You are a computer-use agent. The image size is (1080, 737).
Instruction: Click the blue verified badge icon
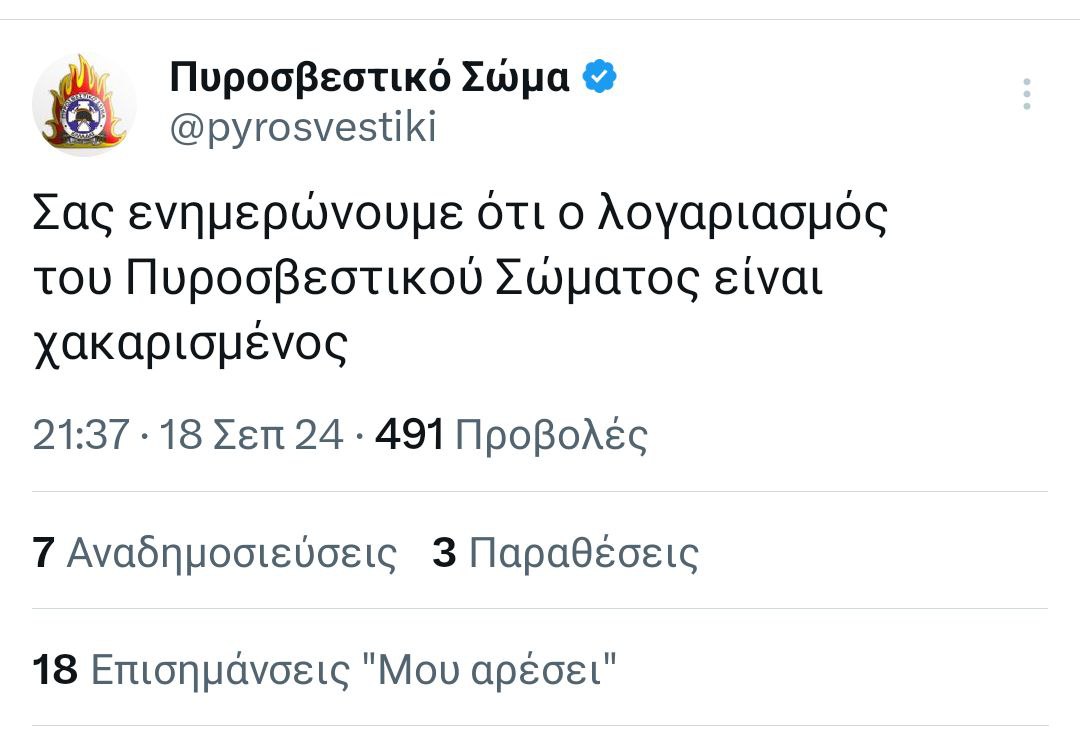[599, 77]
